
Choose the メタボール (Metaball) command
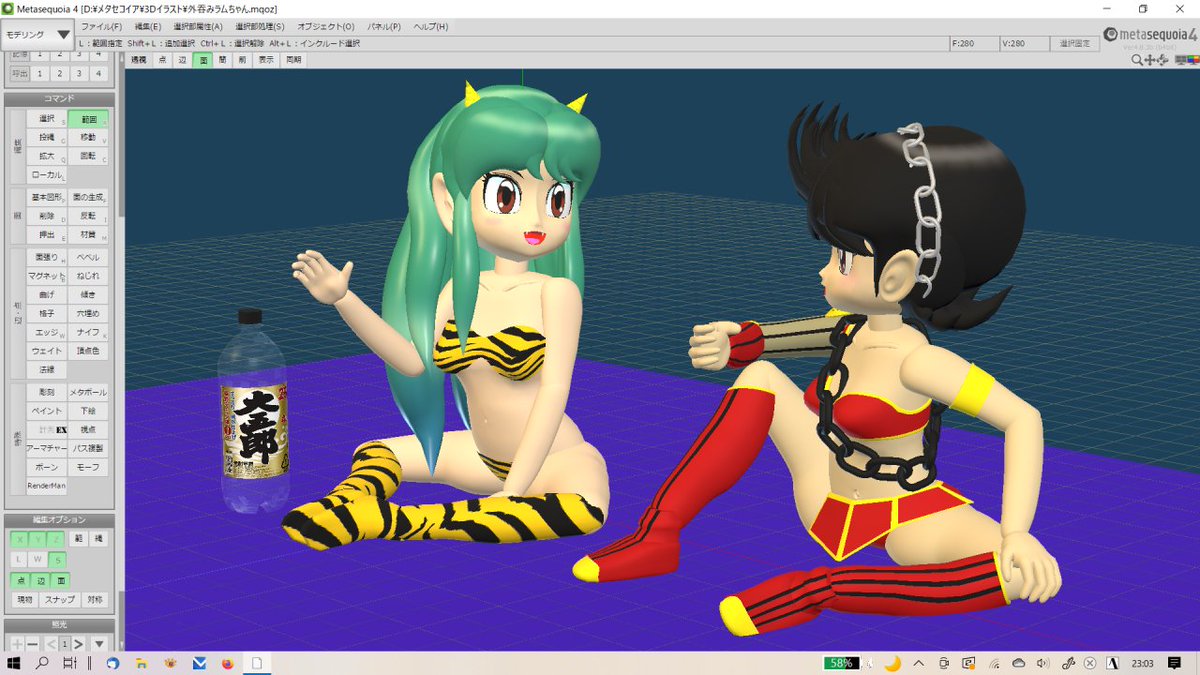click(88, 392)
